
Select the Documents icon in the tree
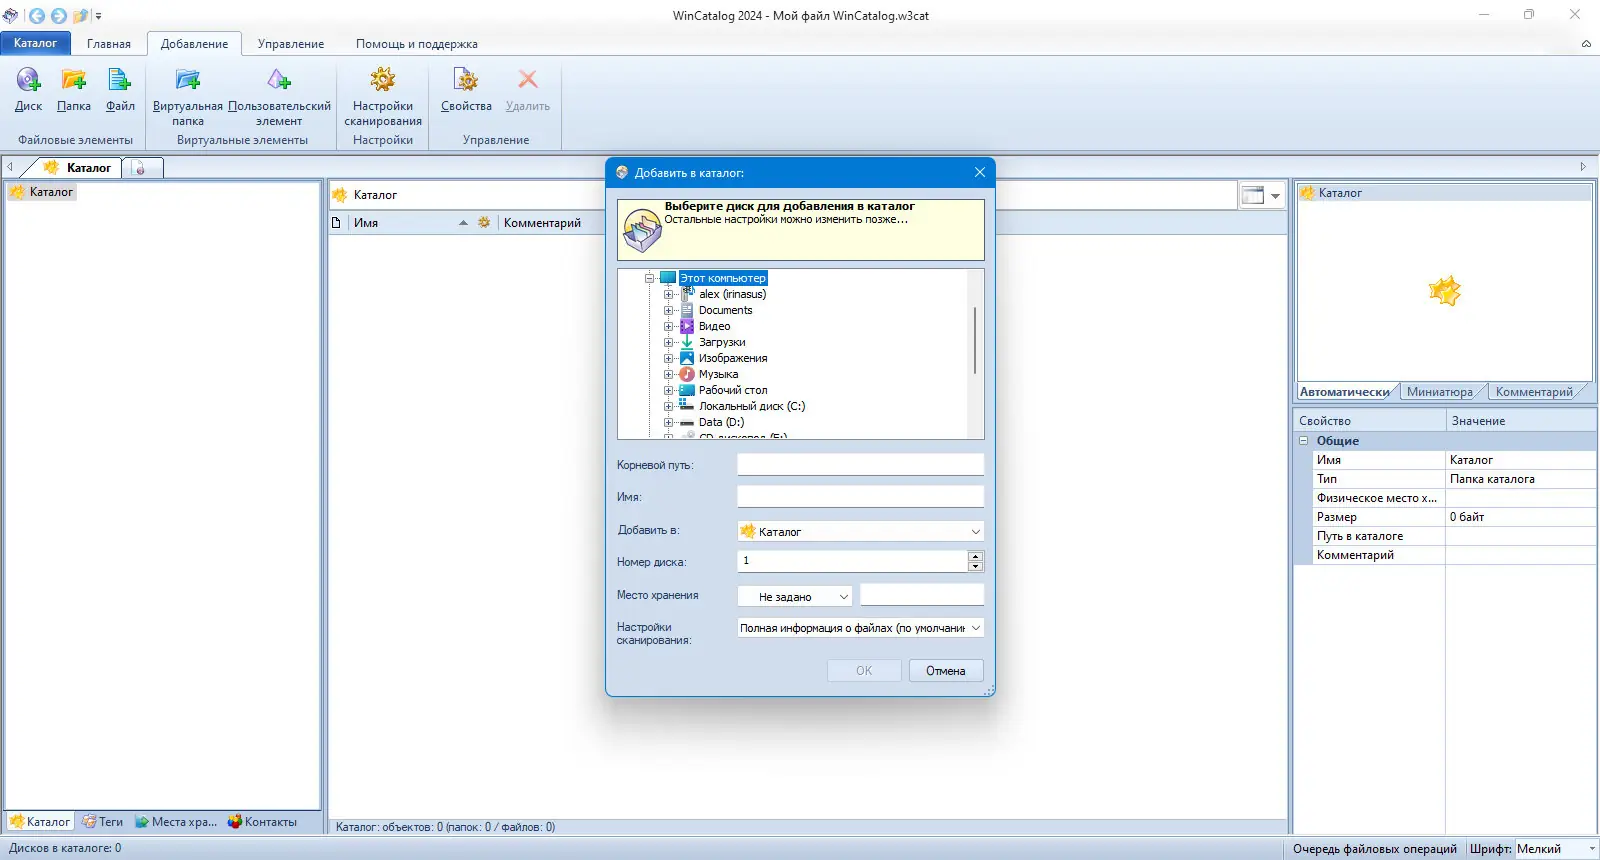point(687,310)
